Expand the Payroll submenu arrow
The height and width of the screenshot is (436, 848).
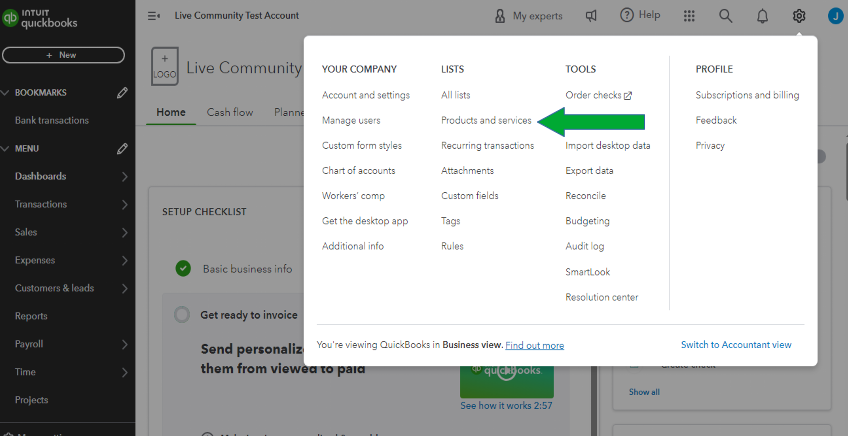tap(124, 344)
